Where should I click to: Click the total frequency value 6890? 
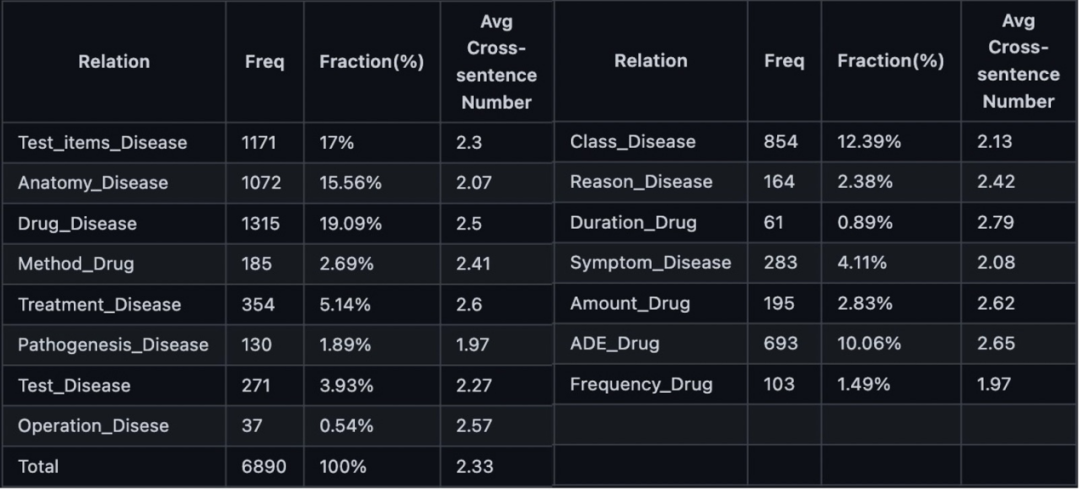point(261,467)
